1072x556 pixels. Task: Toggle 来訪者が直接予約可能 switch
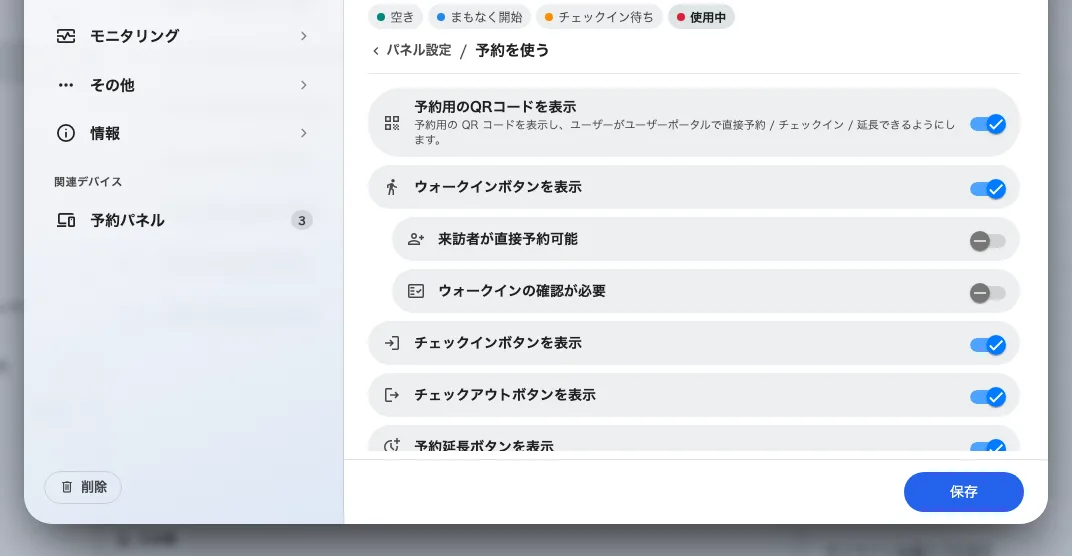[x=988, y=241]
